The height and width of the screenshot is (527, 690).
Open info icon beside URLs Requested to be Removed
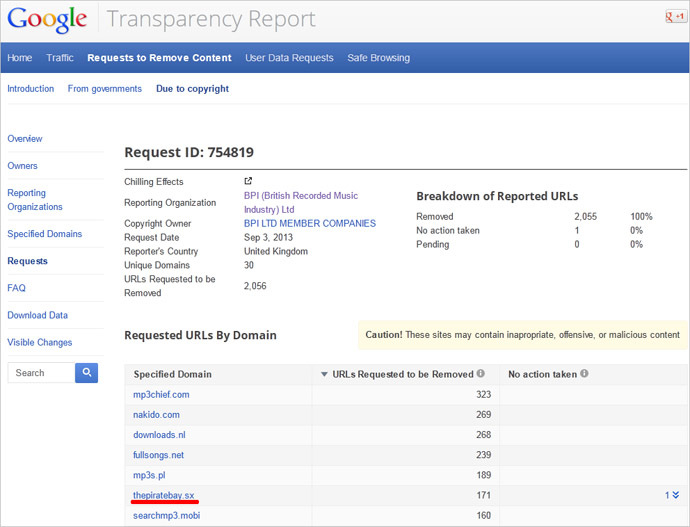pos(481,373)
